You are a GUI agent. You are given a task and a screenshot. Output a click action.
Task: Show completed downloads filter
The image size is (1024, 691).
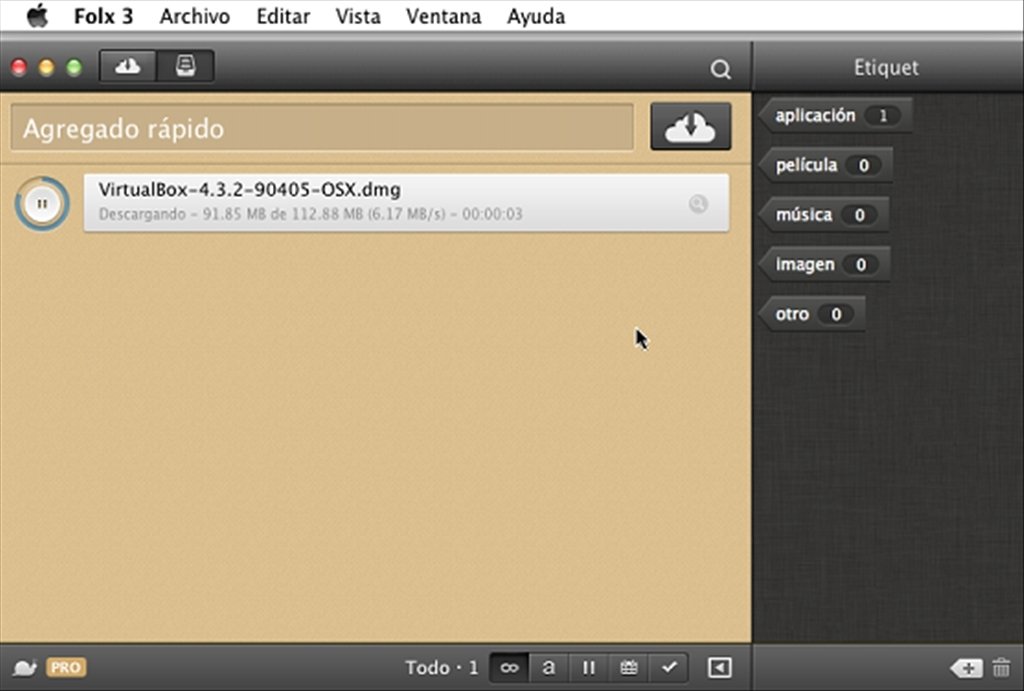pos(669,667)
